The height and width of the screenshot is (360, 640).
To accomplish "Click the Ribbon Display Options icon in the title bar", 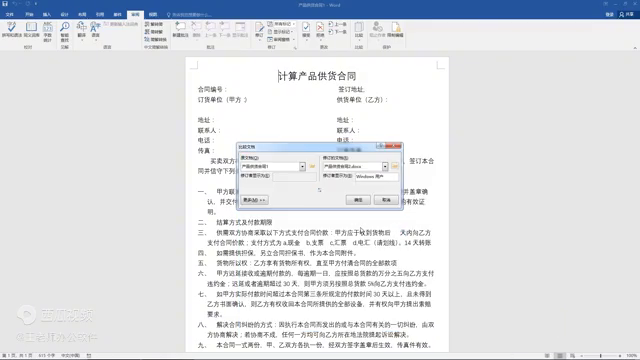I will coord(605,4).
